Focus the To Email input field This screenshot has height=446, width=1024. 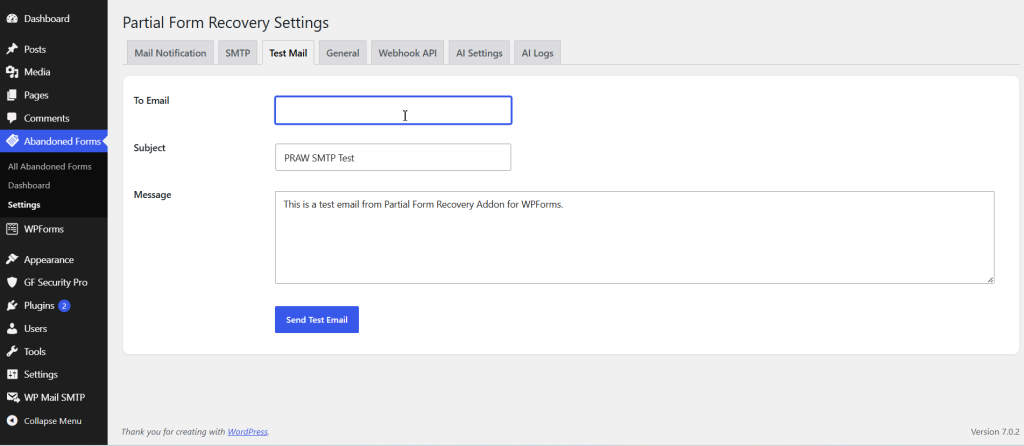click(x=393, y=110)
